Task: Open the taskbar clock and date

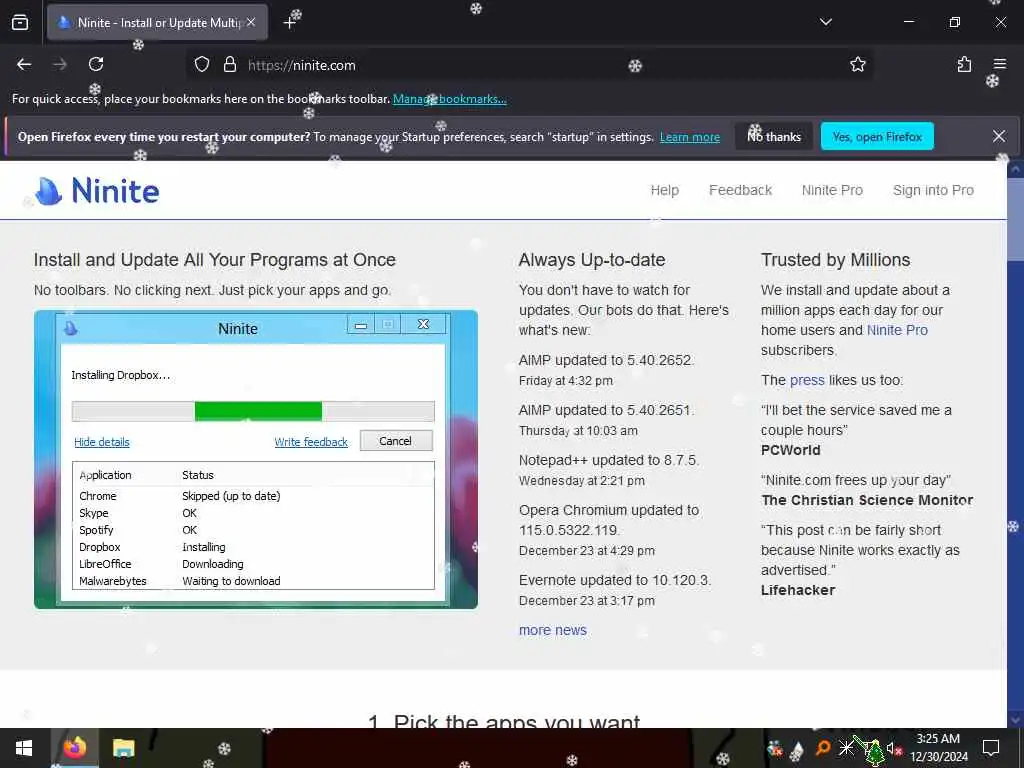Action: [938, 748]
